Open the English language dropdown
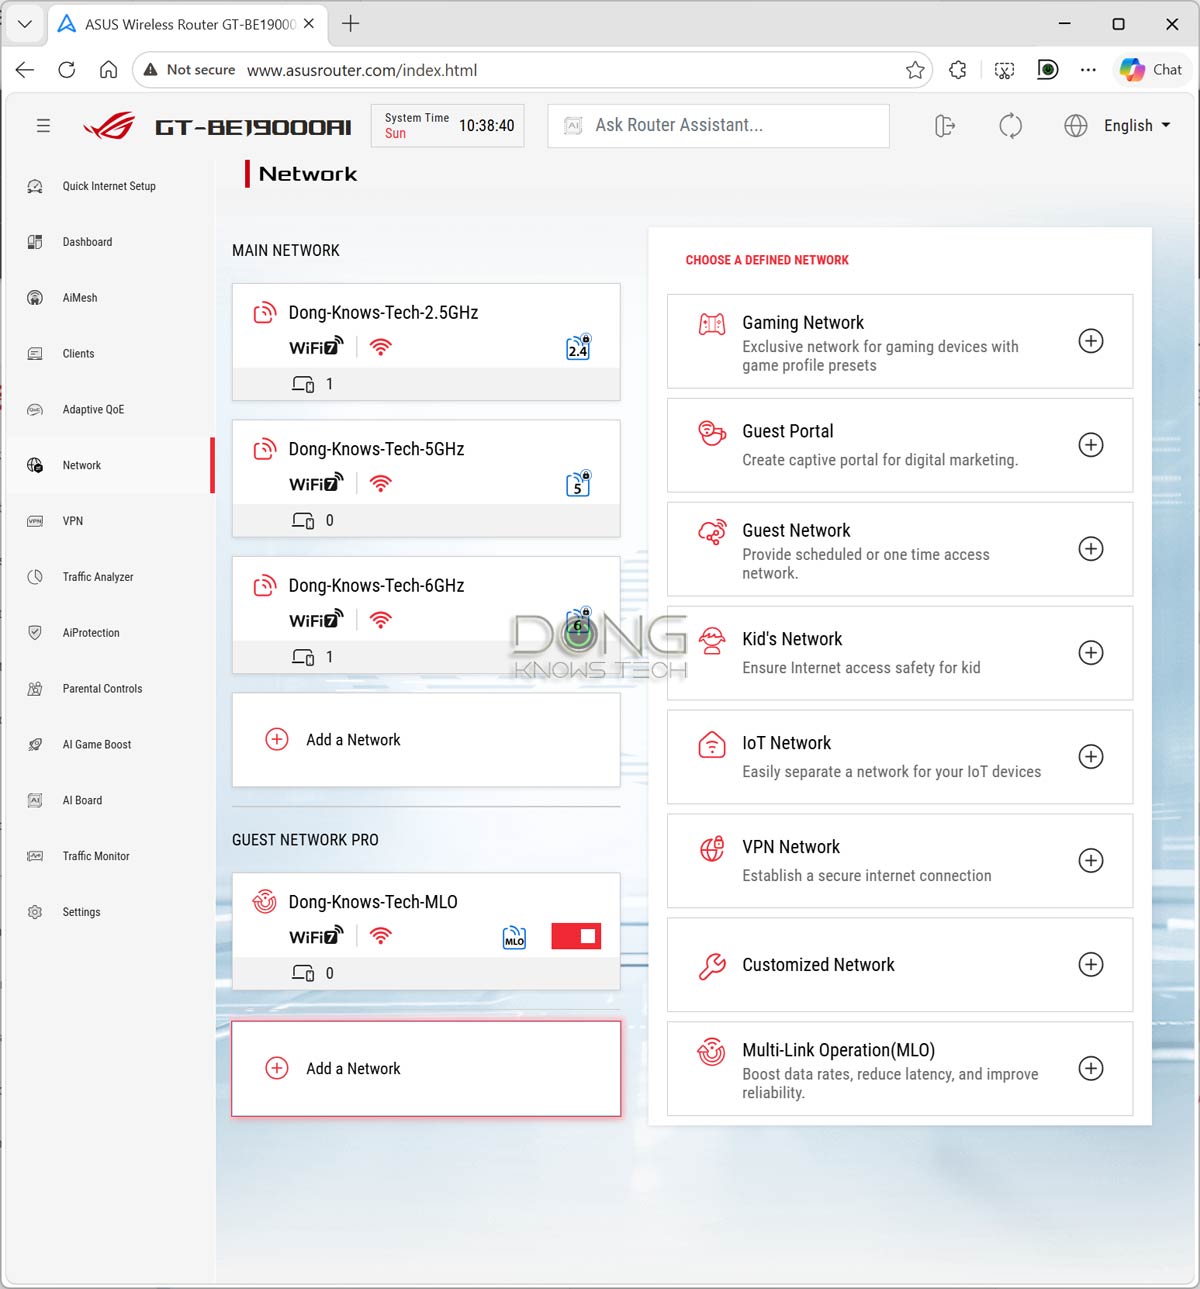This screenshot has height=1289, width=1200. point(1136,126)
